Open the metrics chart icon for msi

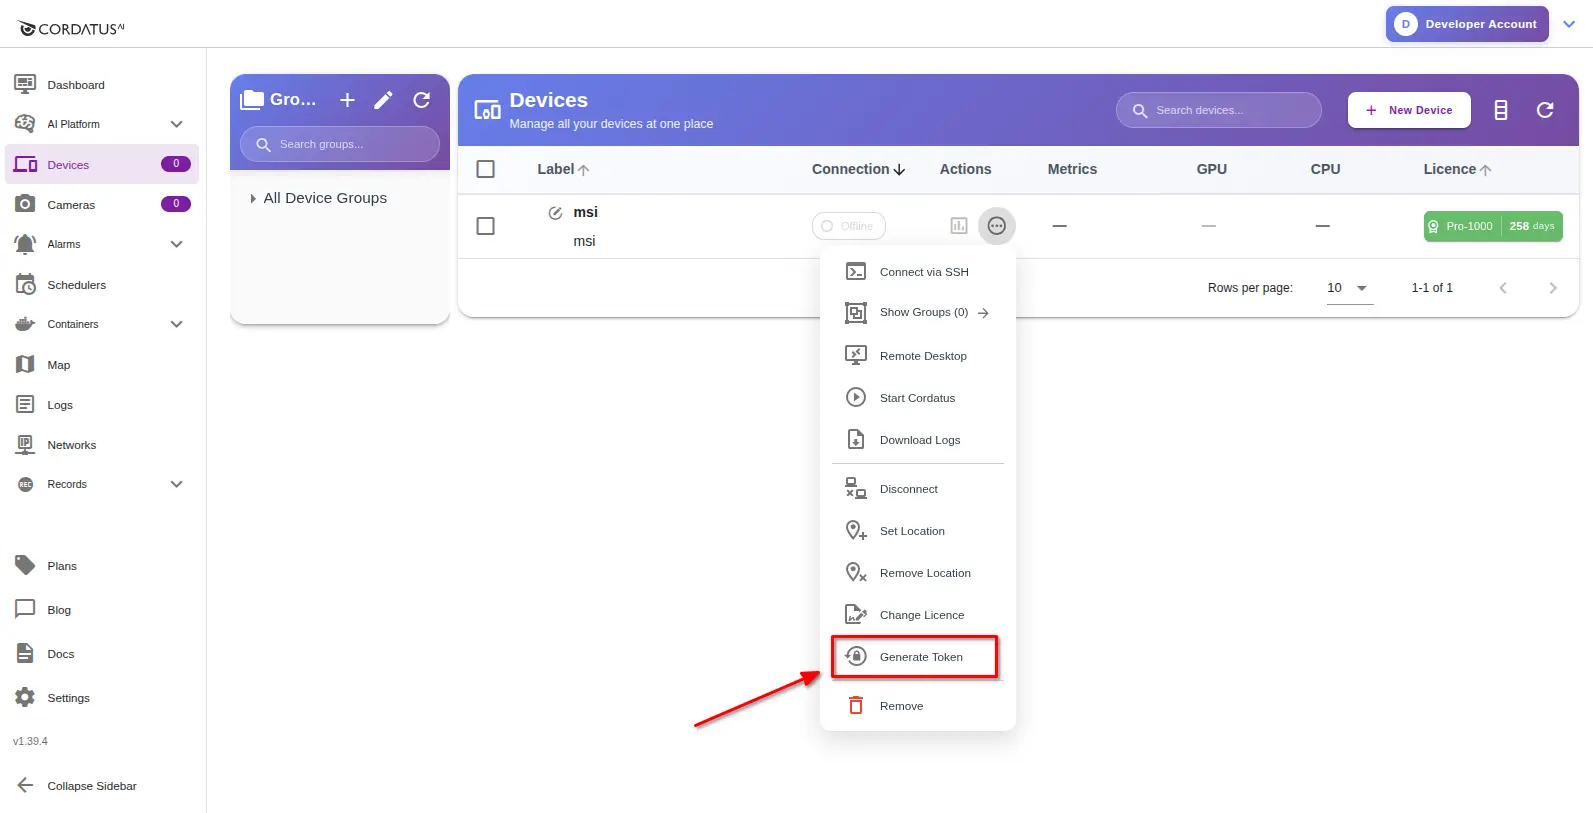[958, 226]
